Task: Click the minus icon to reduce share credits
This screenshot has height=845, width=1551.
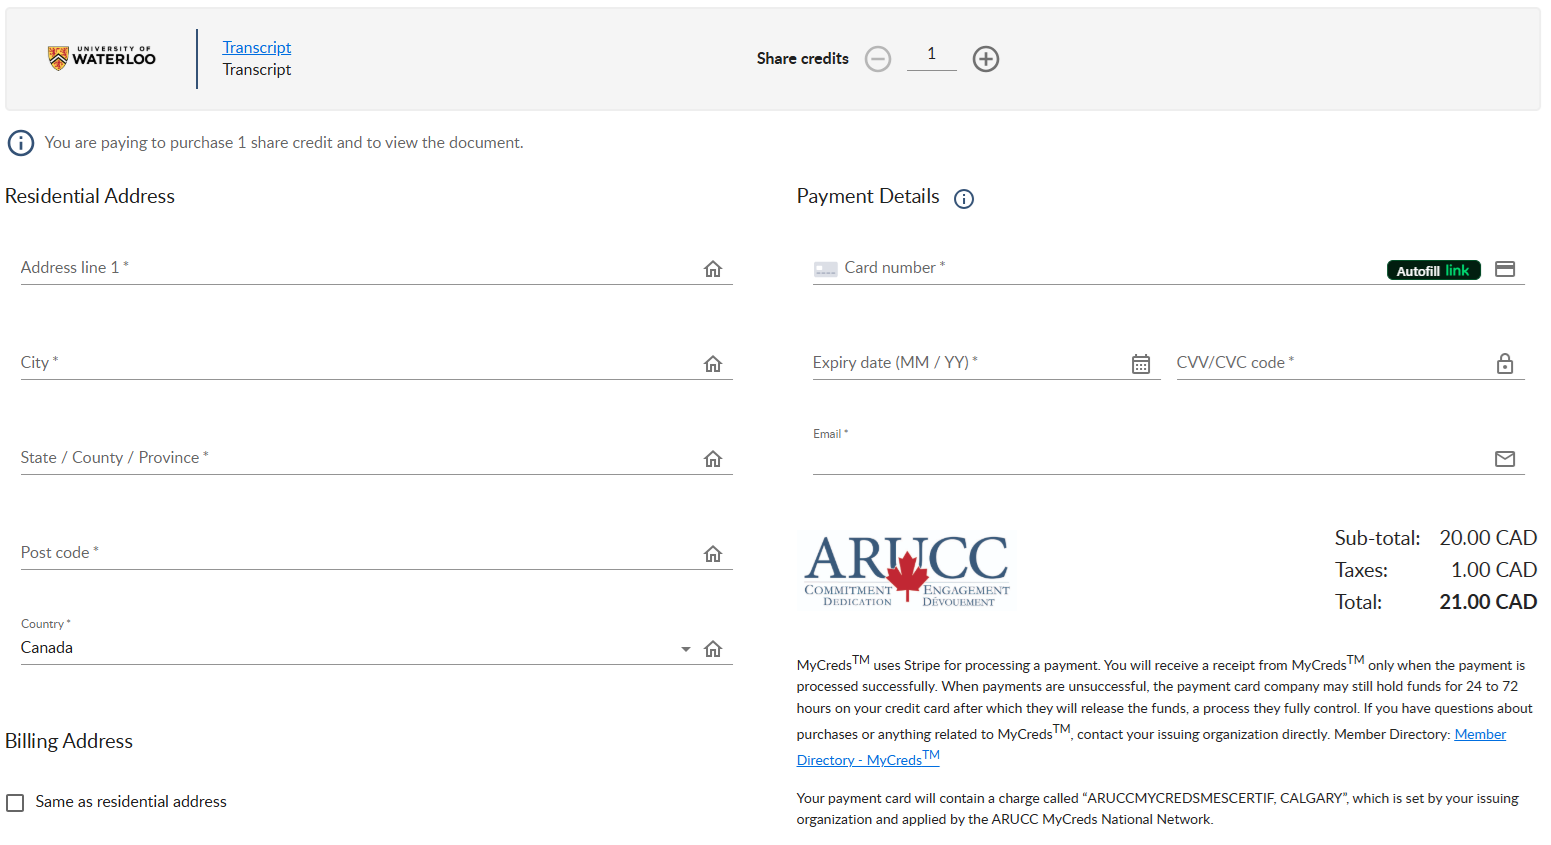Action: (878, 59)
